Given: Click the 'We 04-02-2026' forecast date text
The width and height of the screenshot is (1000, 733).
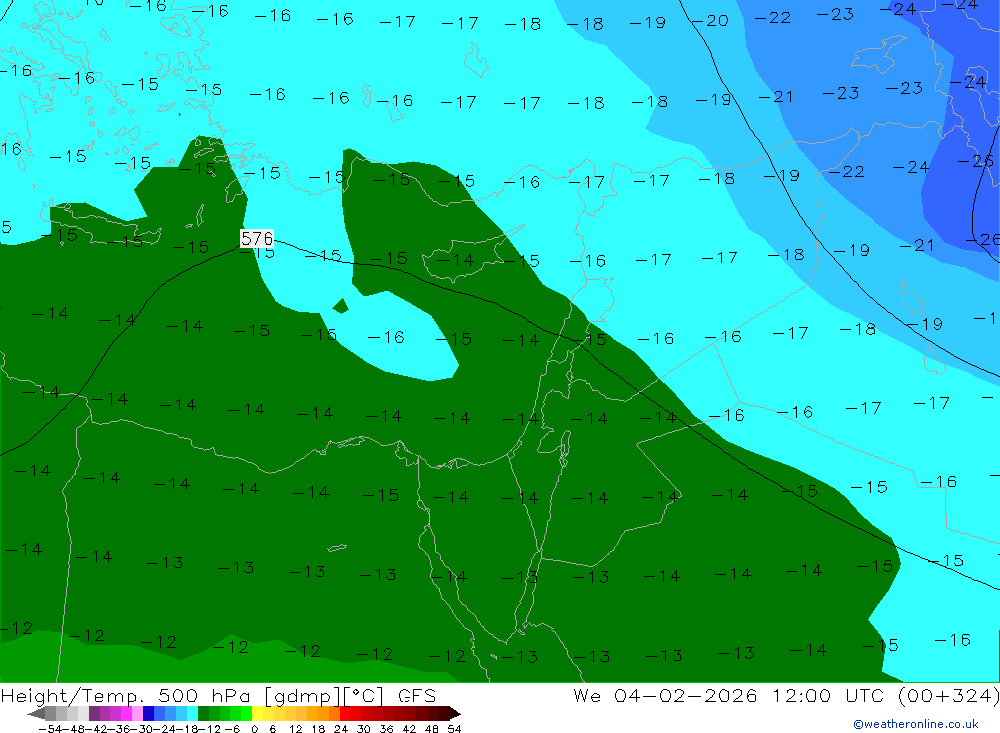Looking at the screenshot, I should pos(665,695).
